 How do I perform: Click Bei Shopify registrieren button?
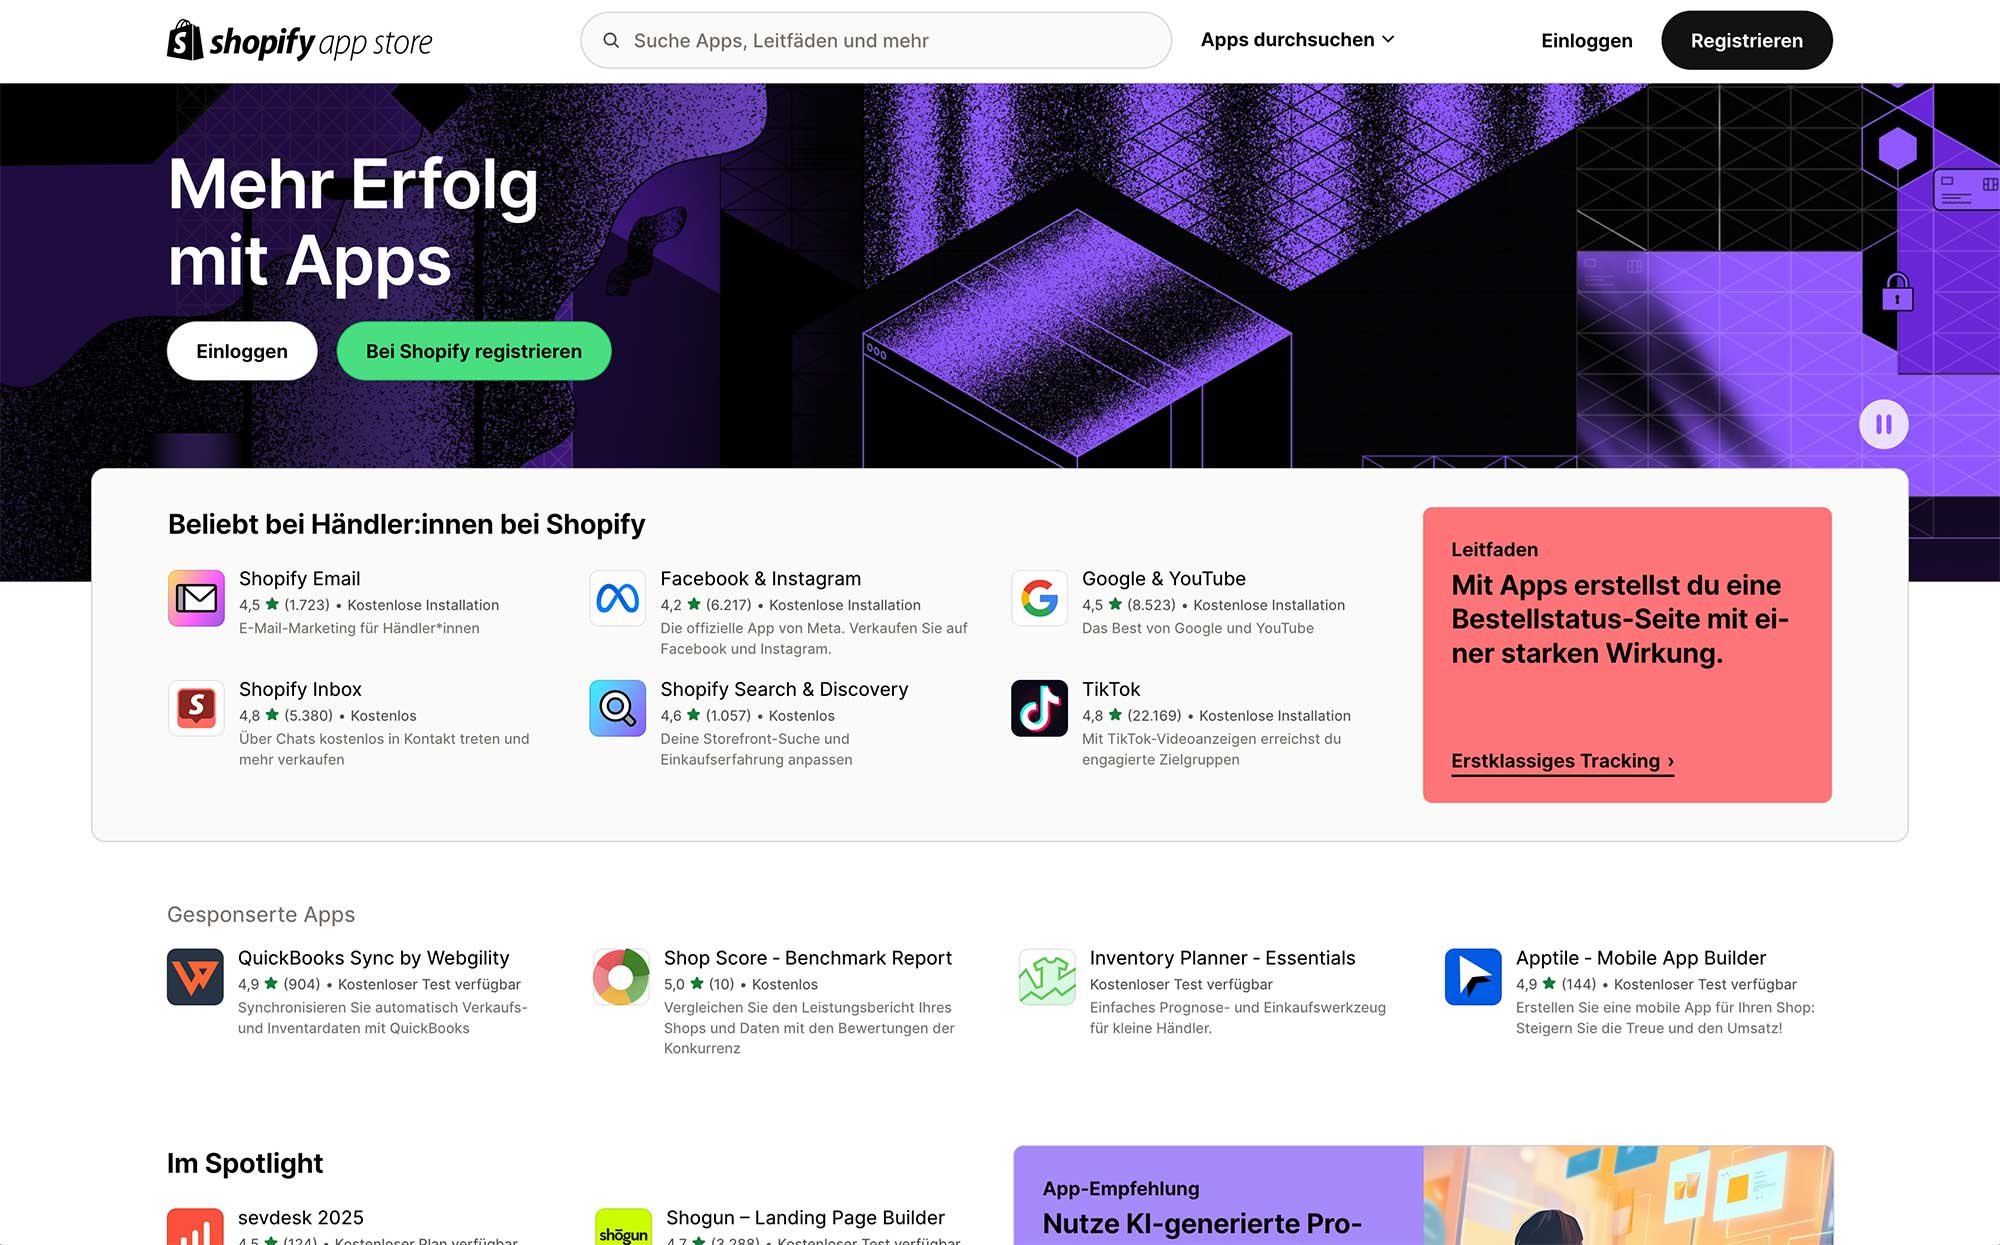(x=474, y=351)
